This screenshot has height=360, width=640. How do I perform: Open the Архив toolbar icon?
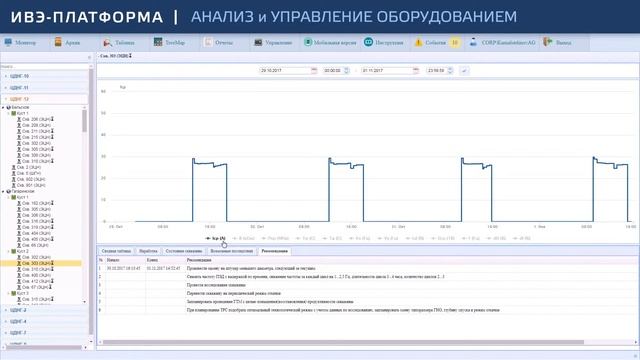[58, 42]
